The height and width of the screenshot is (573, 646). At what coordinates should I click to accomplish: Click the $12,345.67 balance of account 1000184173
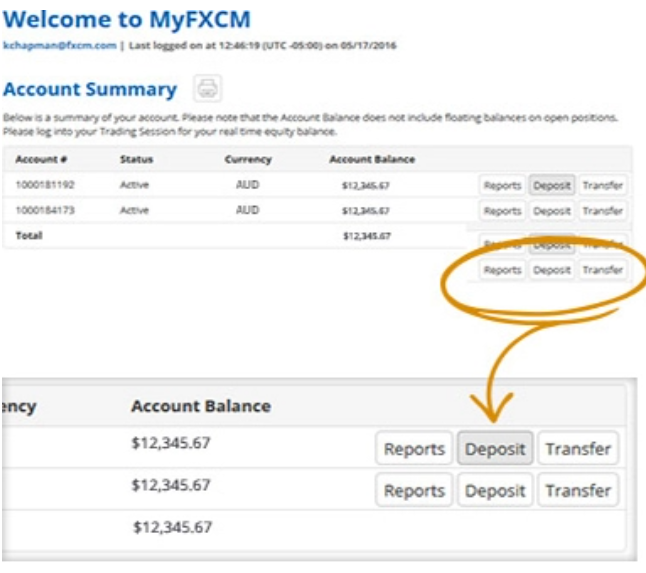tap(365, 211)
